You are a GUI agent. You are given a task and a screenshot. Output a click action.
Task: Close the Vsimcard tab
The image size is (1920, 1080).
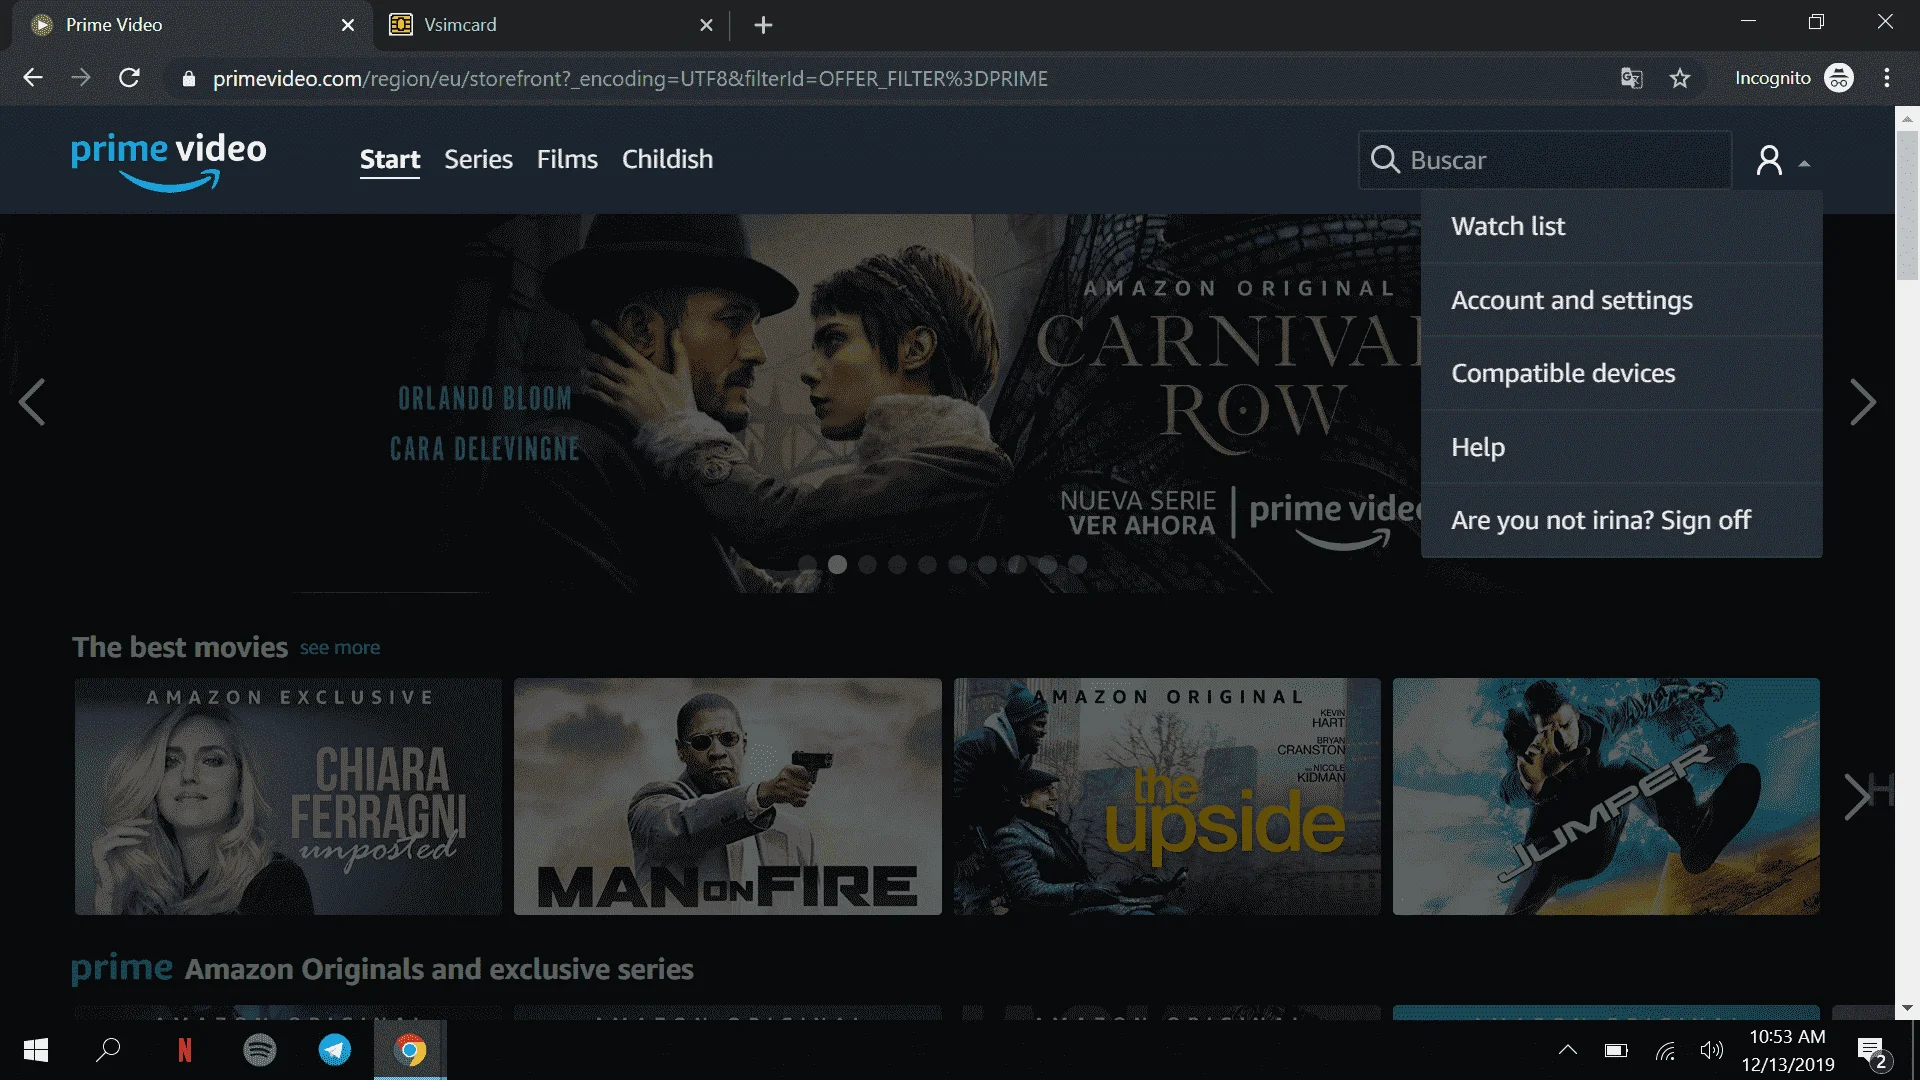point(706,25)
